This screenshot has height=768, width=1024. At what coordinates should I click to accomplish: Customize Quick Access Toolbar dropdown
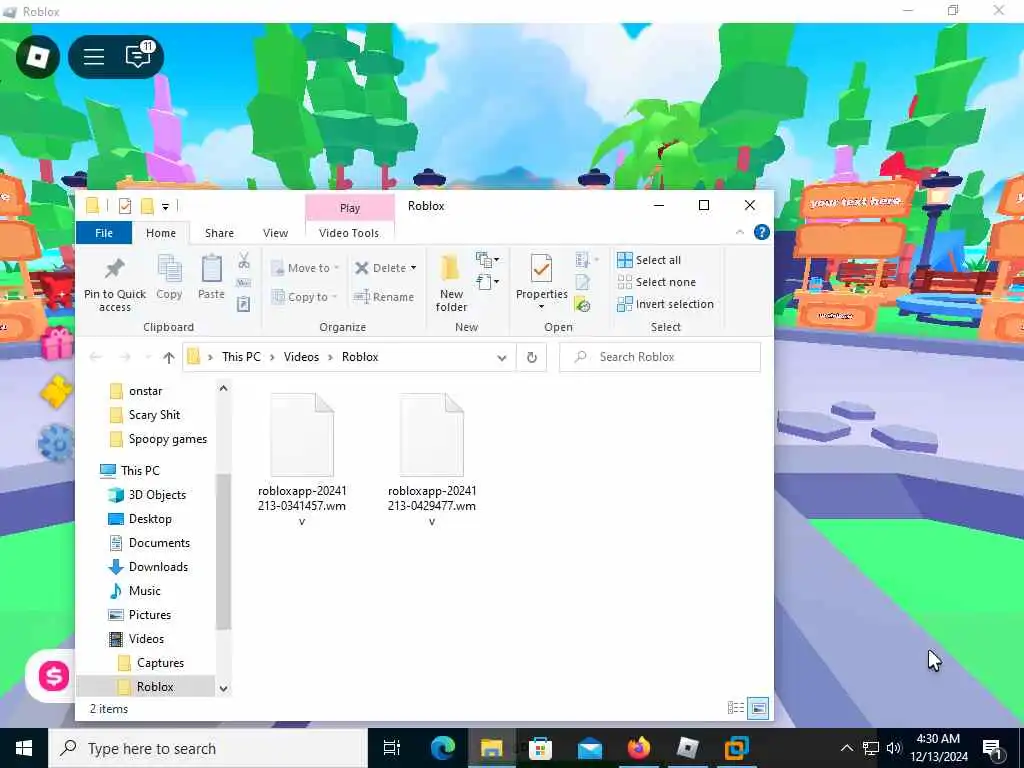click(x=165, y=207)
